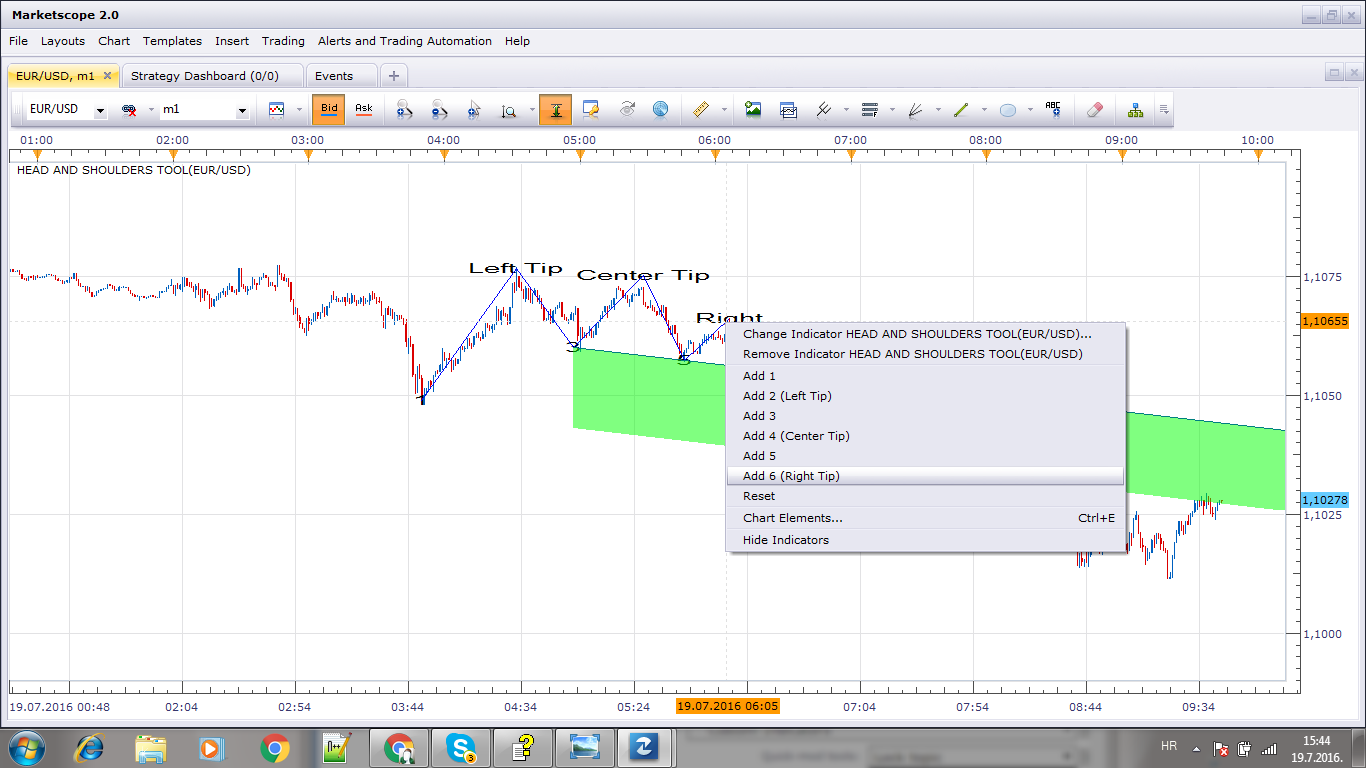This screenshot has width=1366, height=768.
Task: Open the Chart menu
Action: point(114,41)
